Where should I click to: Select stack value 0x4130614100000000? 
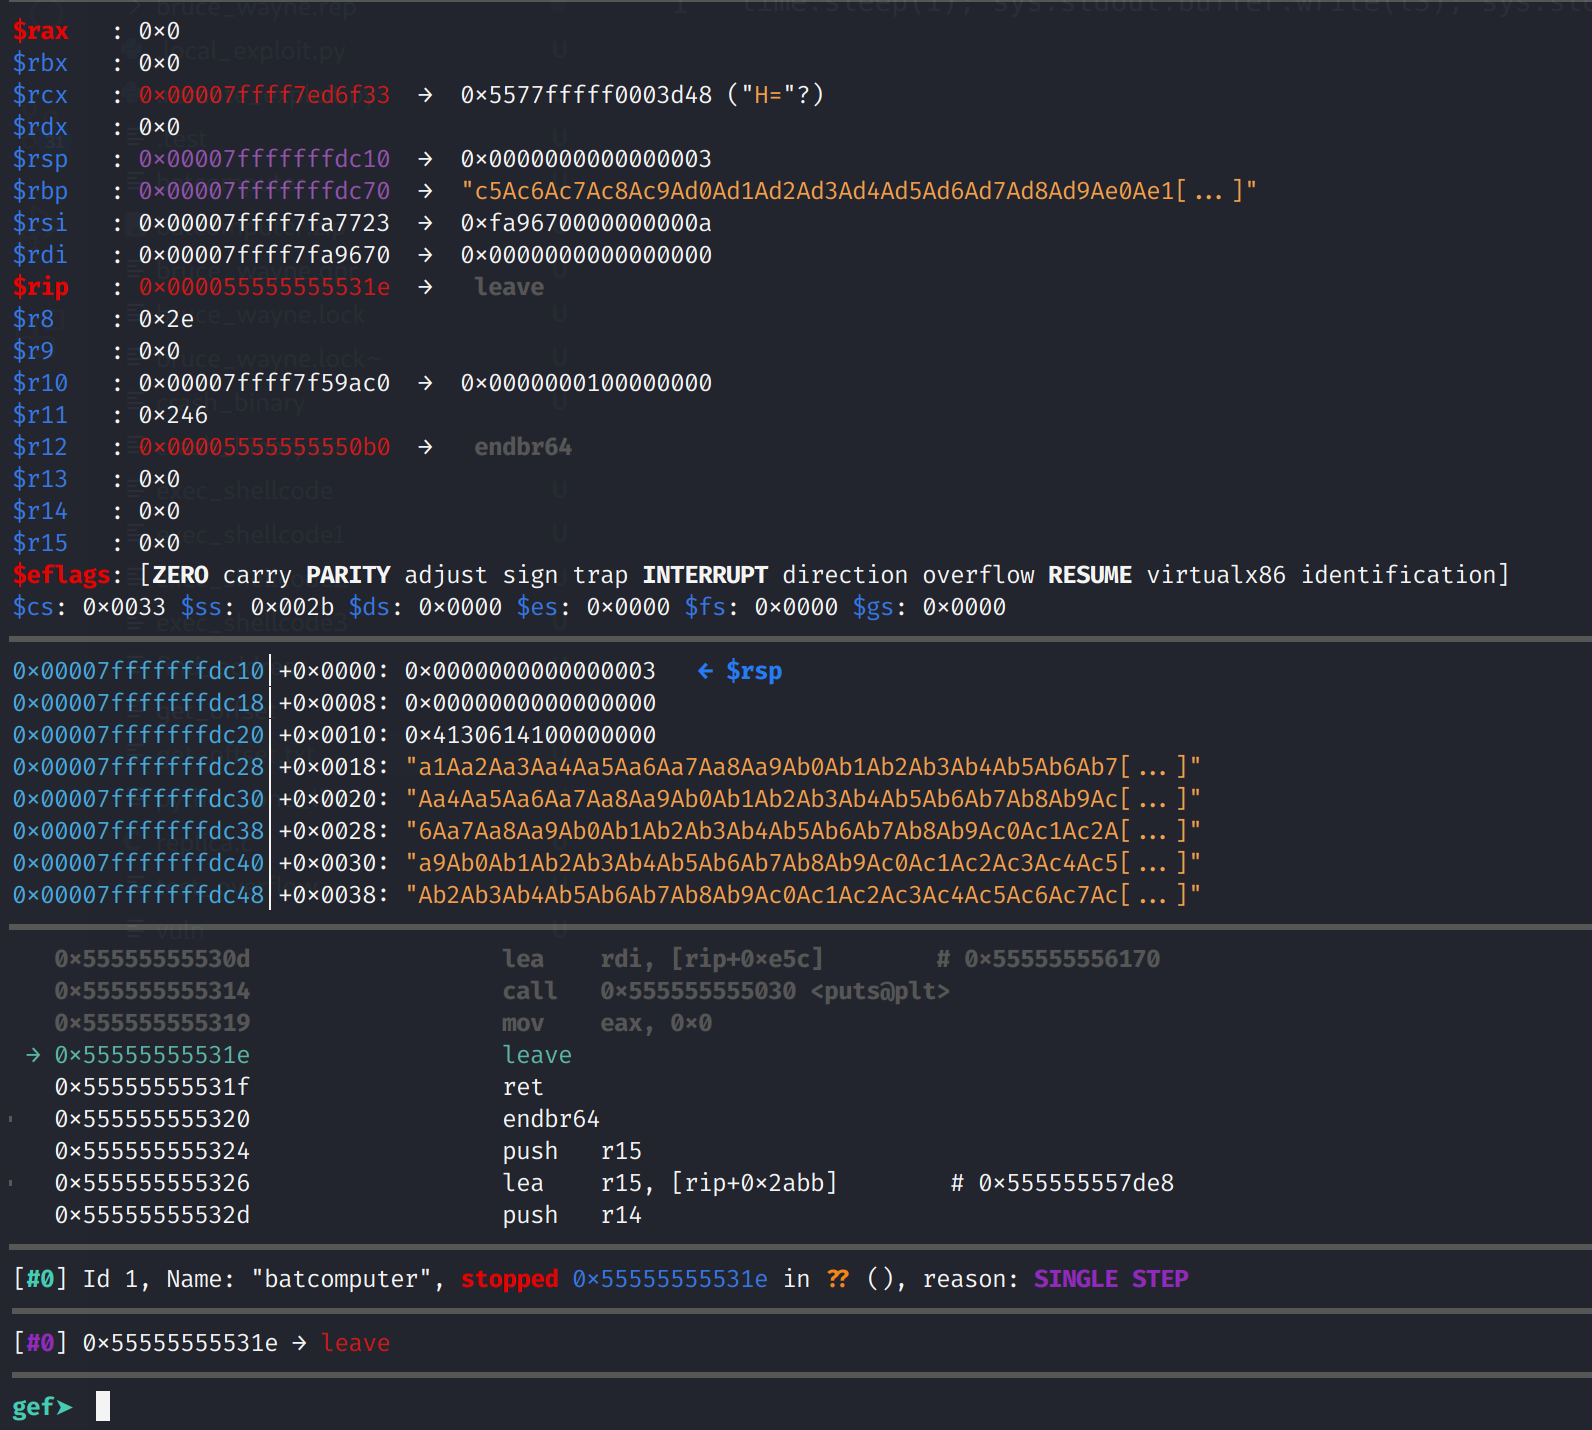click(530, 735)
